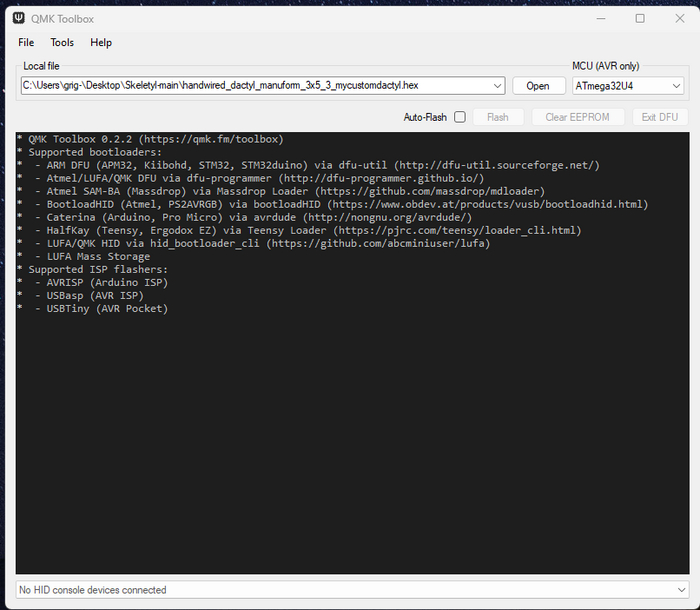
Task: Click the Atmel SAM-BA (Massdrop) log line
Action: pos(281,191)
